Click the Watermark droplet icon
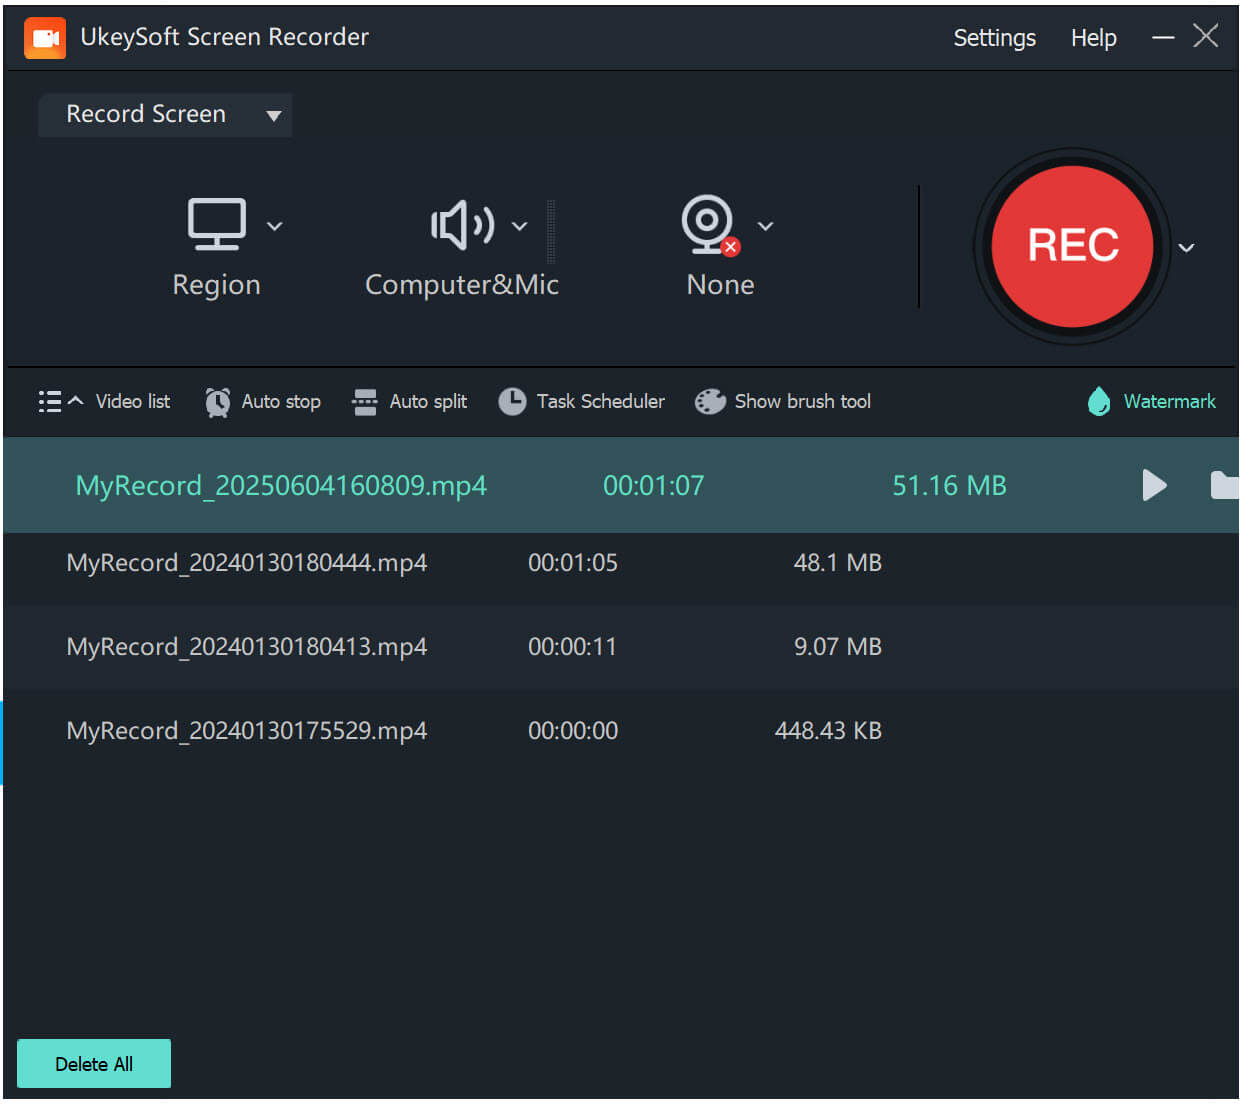 pyautogui.click(x=1099, y=401)
